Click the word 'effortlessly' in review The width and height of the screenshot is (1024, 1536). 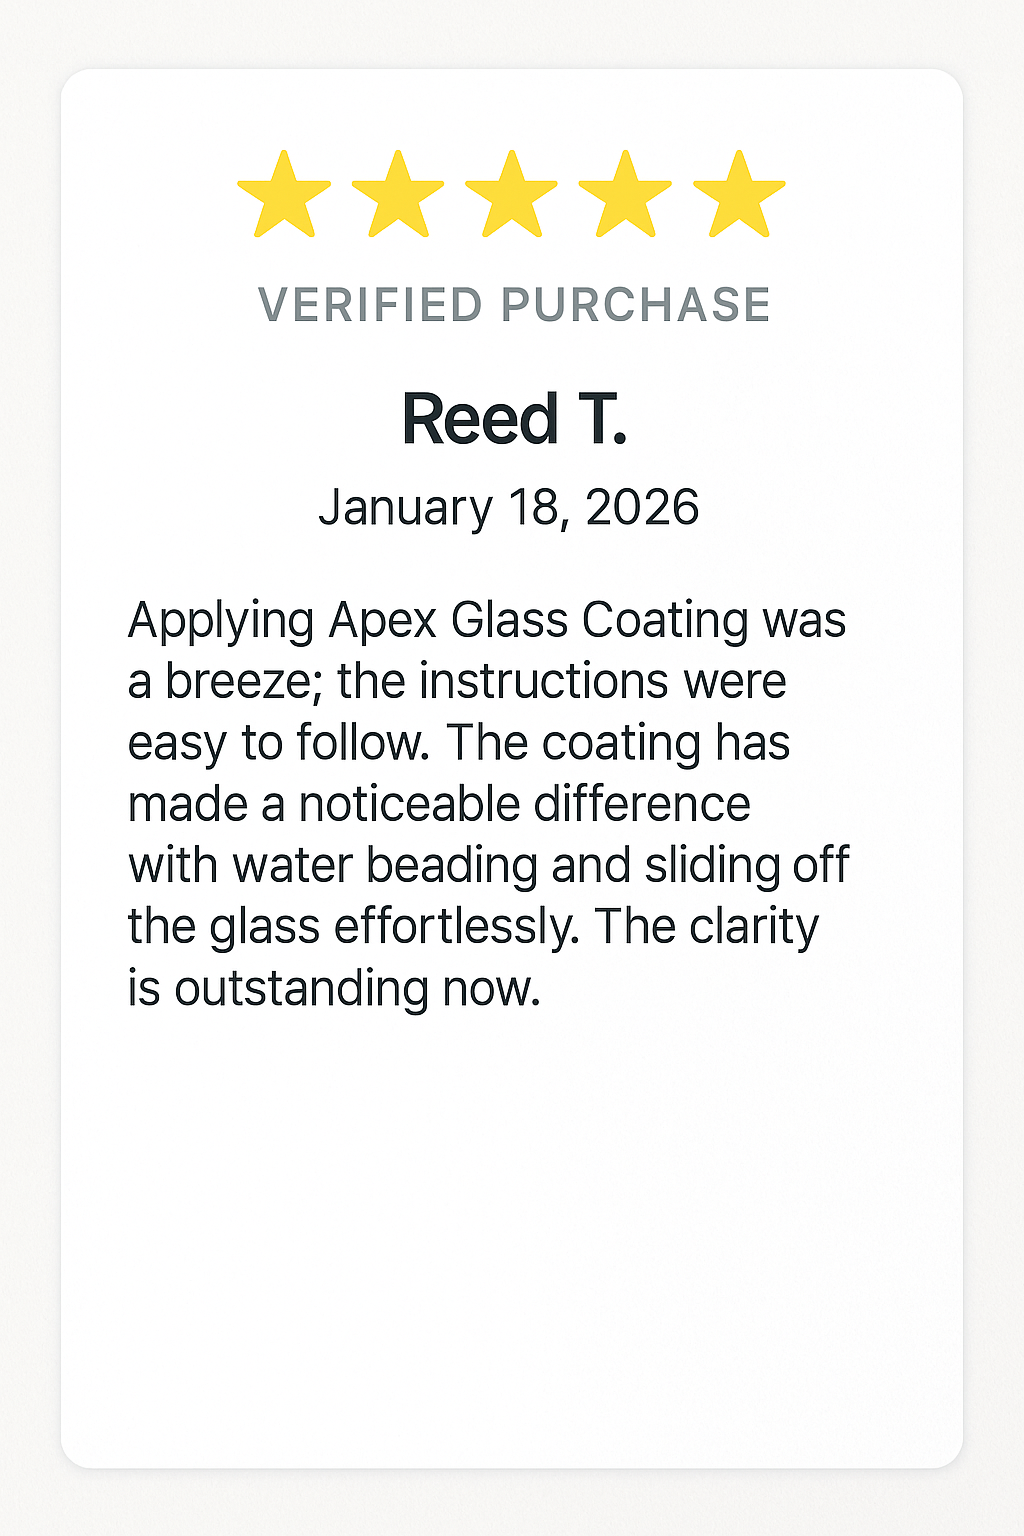click(456, 927)
